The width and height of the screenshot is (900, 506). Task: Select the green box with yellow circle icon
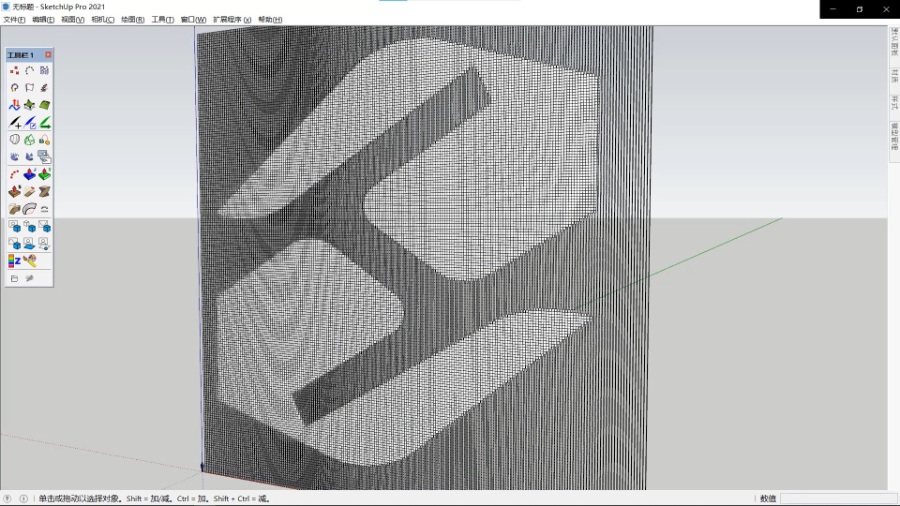44,139
